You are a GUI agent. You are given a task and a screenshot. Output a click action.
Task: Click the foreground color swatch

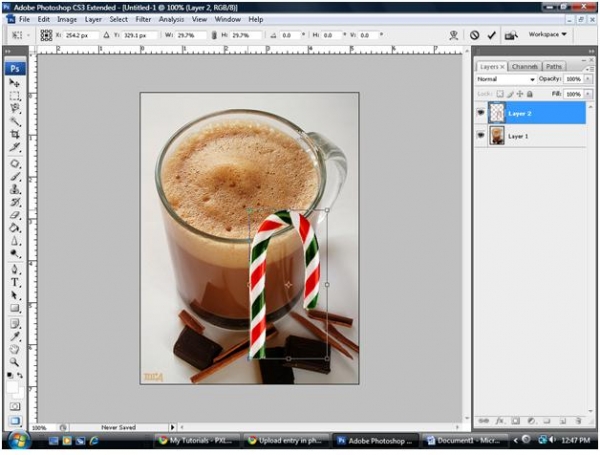(12, 387)
